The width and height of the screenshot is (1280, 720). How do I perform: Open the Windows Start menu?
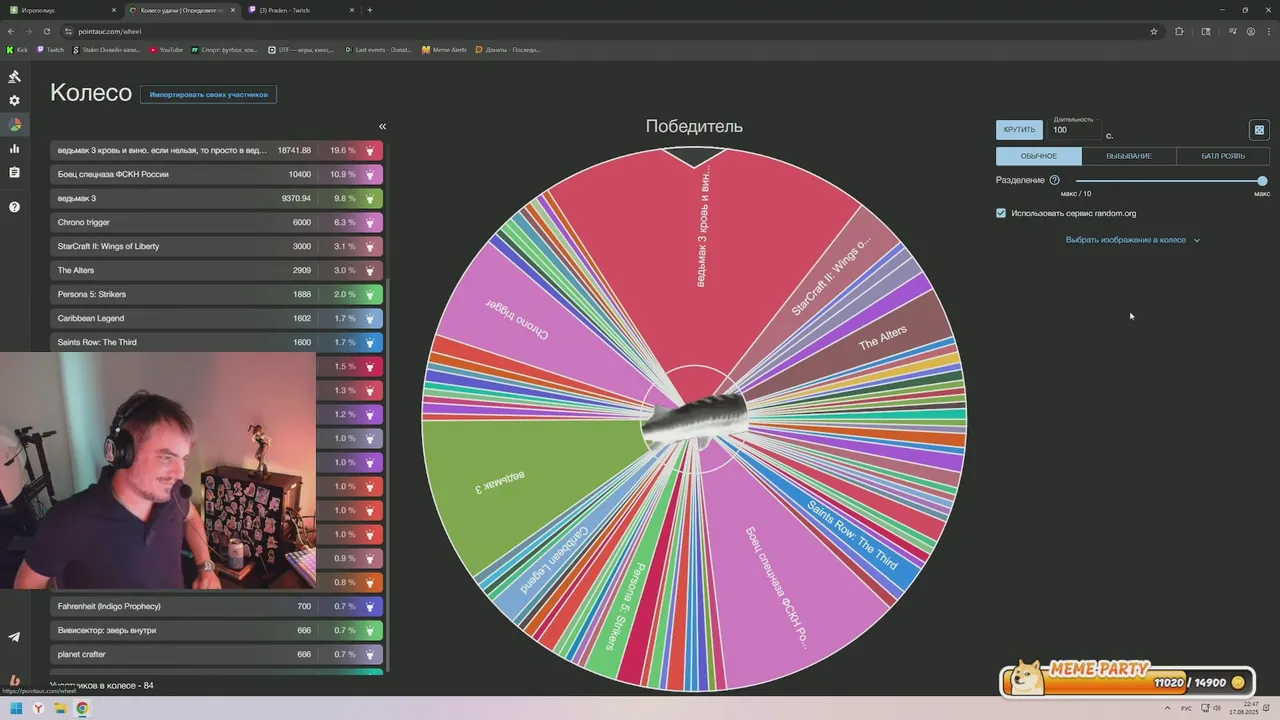click(16, 709)
